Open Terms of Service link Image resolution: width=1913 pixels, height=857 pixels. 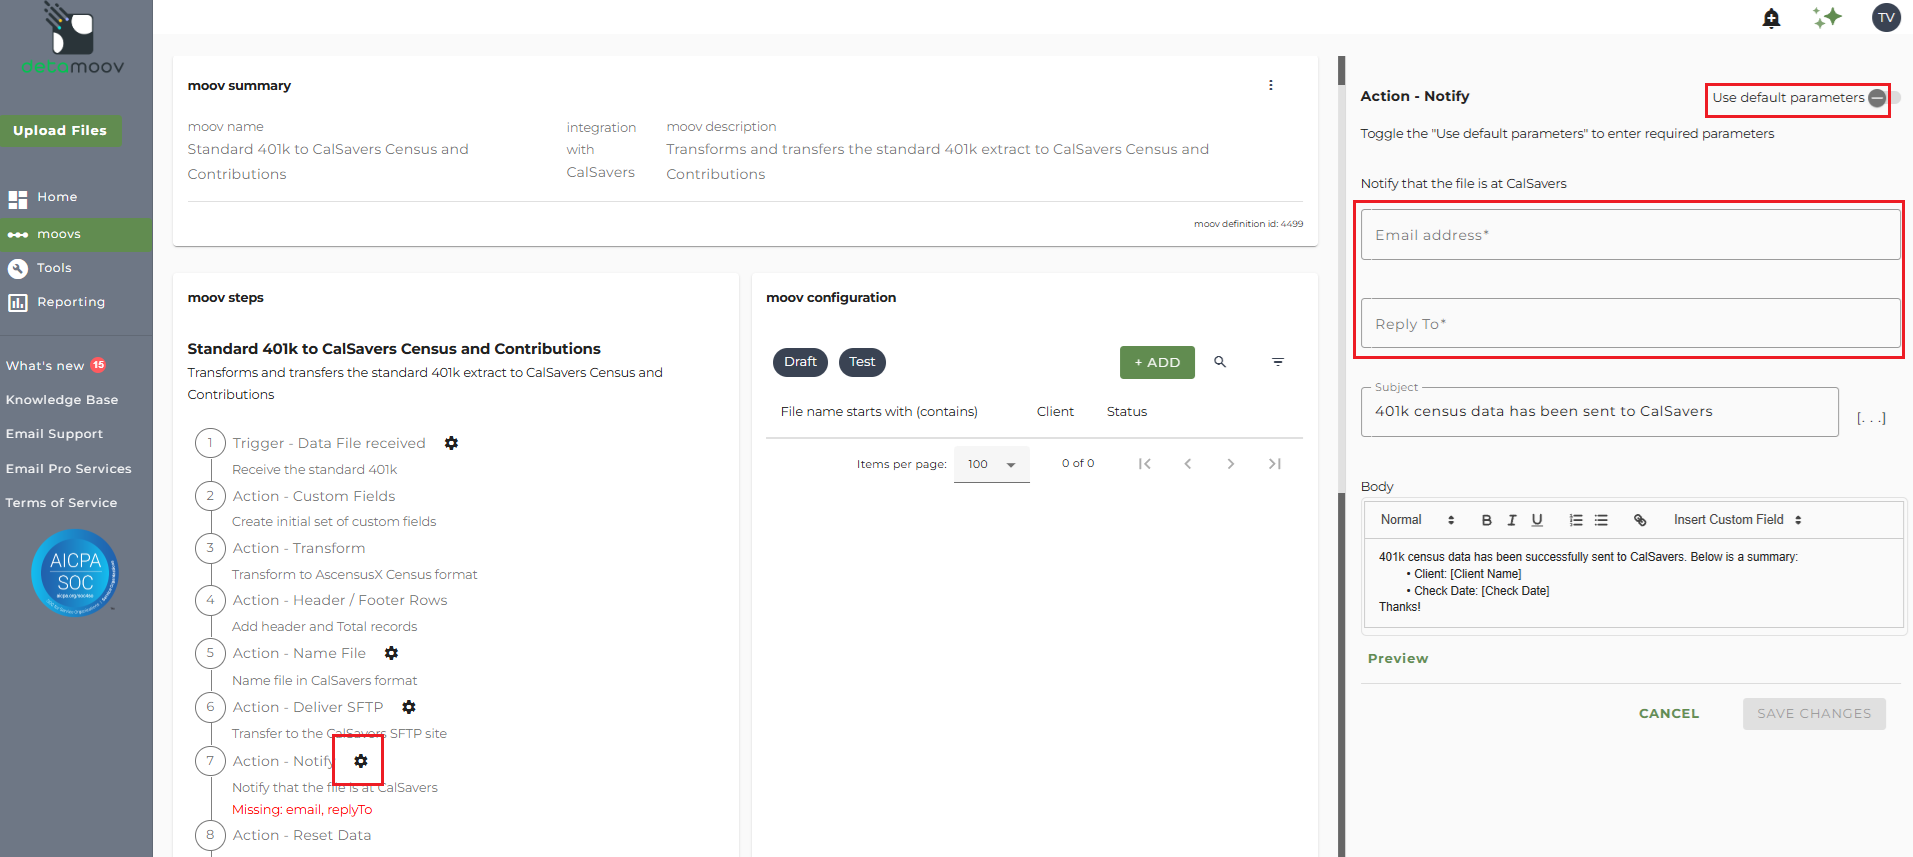coord(61,503)
